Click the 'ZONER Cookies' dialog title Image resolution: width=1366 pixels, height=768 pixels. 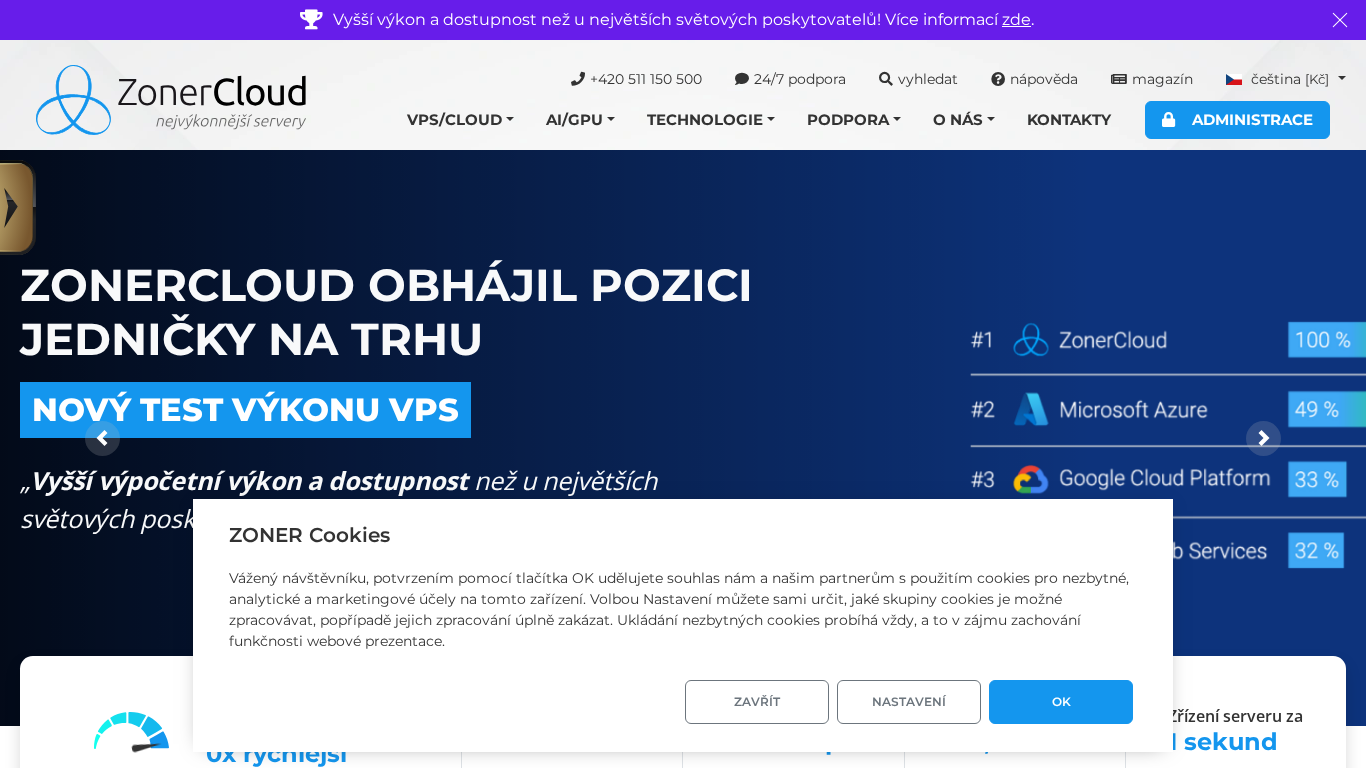tap(309, 535)
